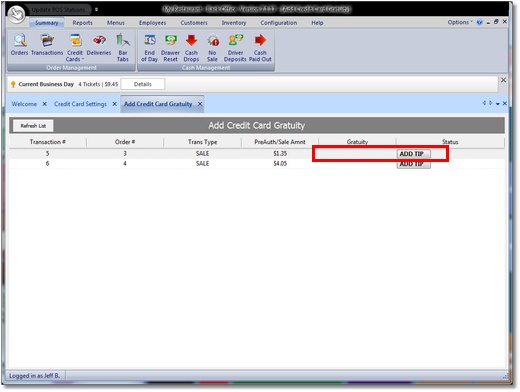The height and width of the screenshot is (392, 520).
Task: Select the No Sale icon
Action: click(212, 48)
